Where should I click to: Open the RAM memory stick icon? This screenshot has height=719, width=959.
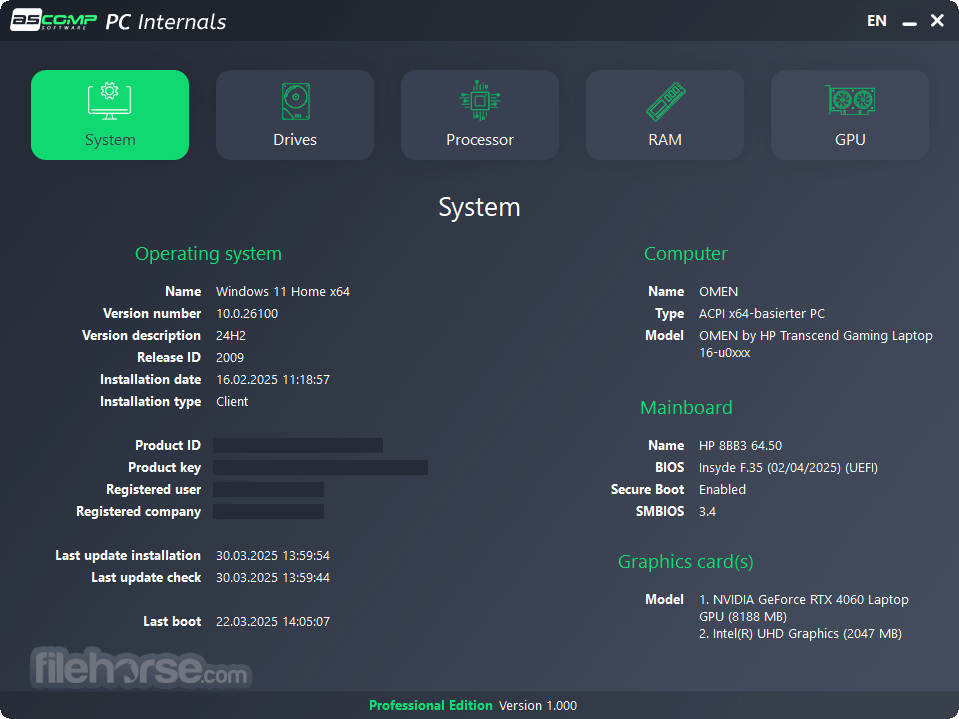665,101
